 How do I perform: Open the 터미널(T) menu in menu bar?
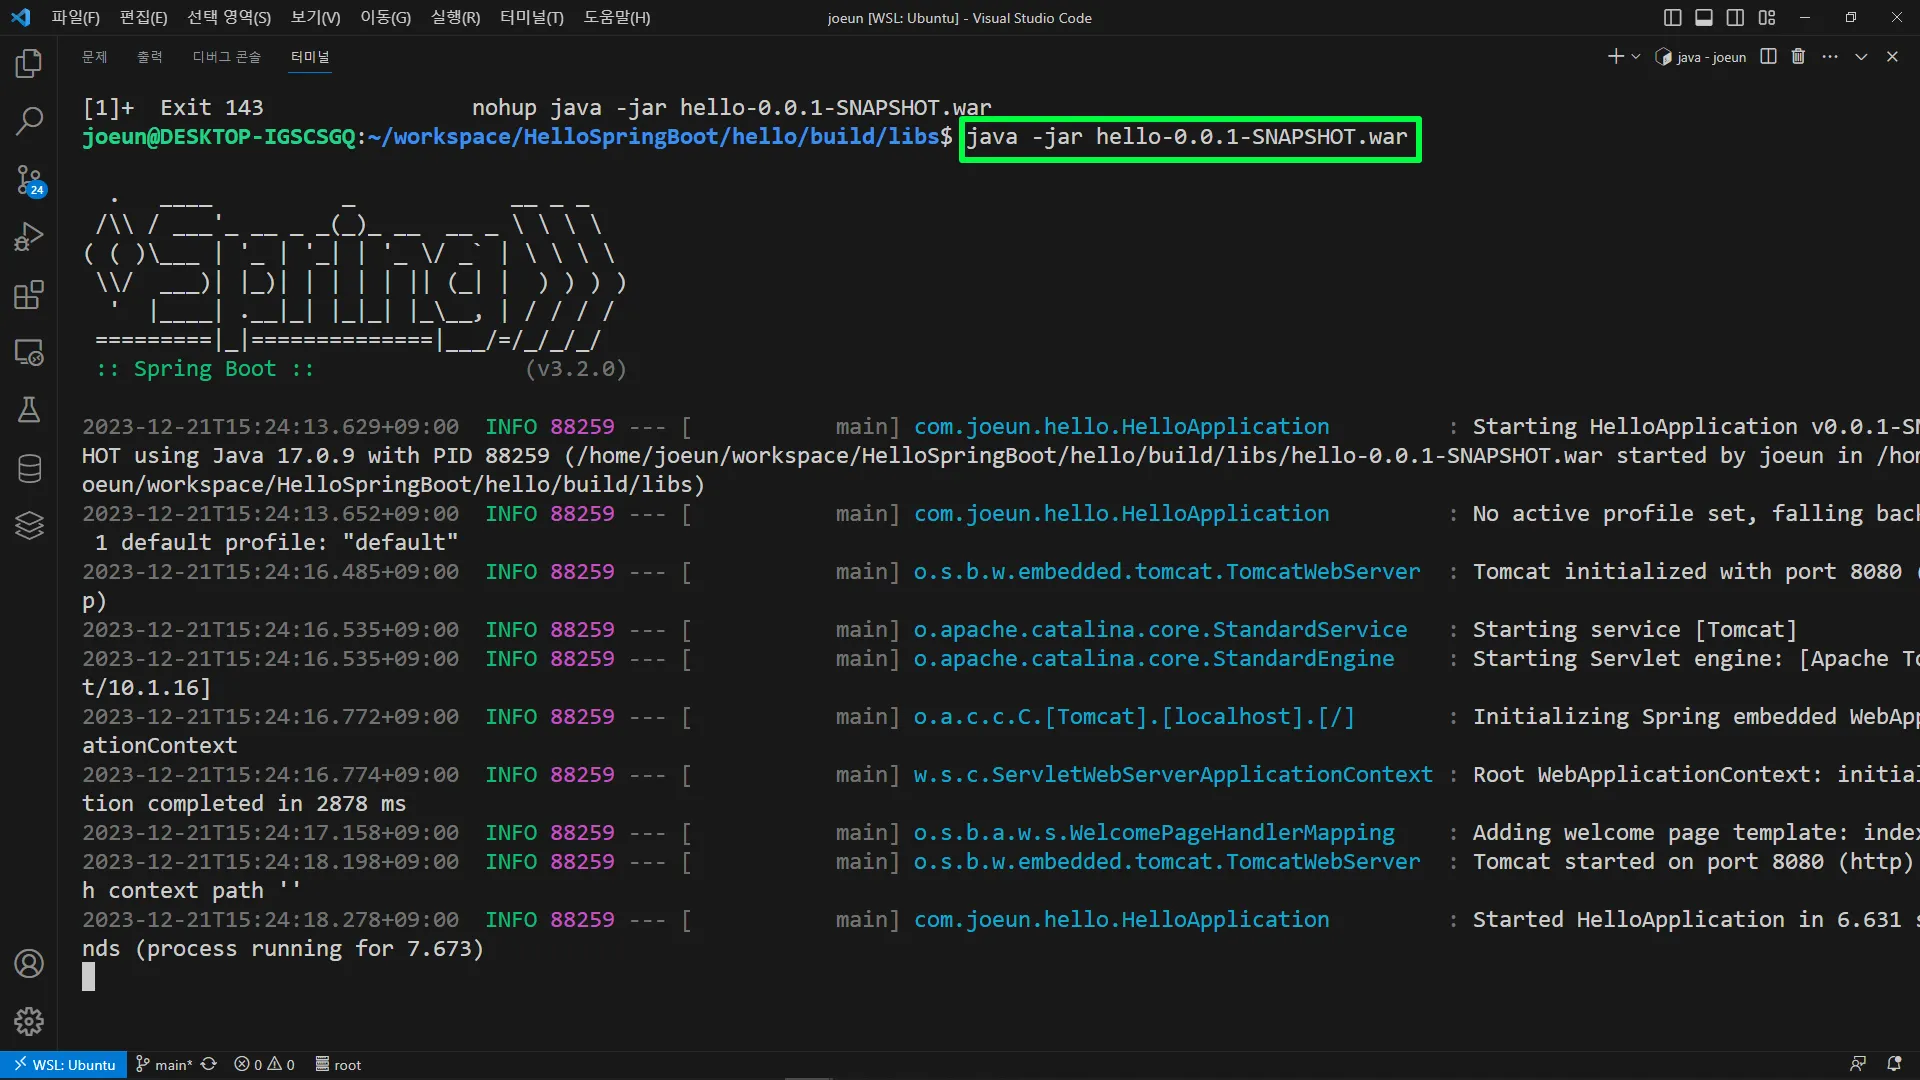[531, 18]
